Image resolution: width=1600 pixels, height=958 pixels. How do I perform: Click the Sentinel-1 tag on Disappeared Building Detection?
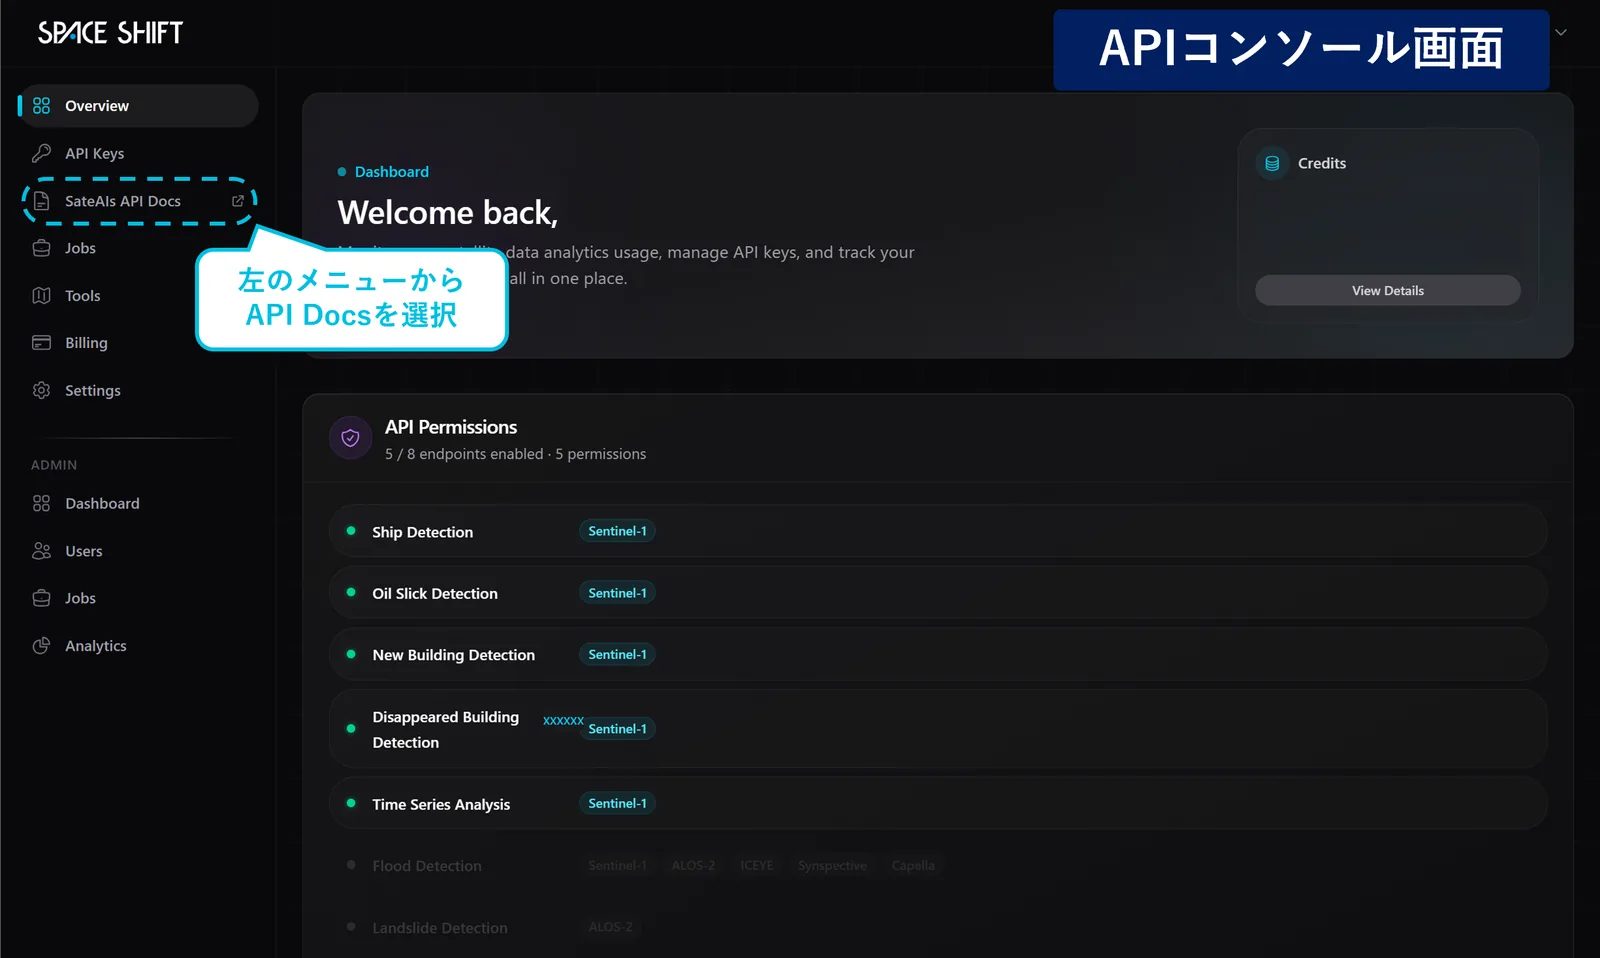(617, 729)
